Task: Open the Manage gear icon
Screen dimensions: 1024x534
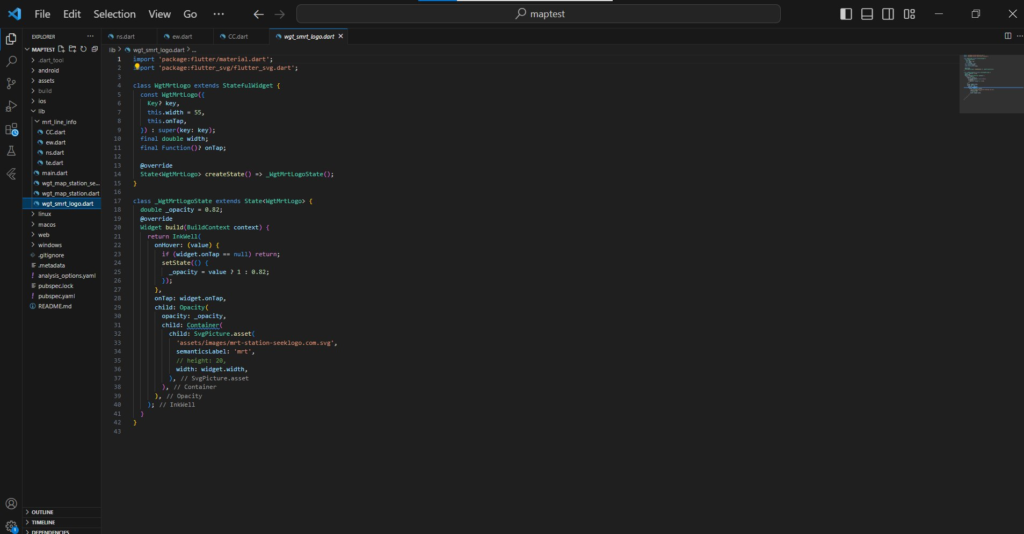Action: [x=11, y=526]
